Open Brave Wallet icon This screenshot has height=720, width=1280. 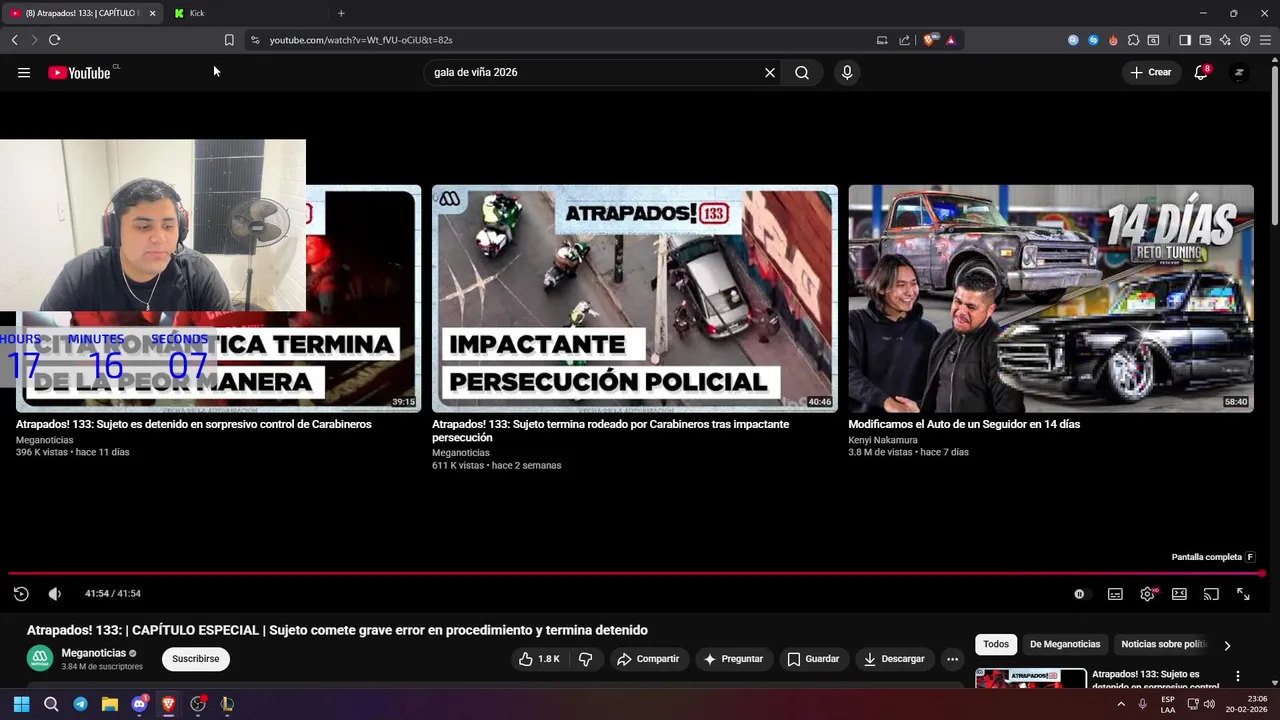1205,40
